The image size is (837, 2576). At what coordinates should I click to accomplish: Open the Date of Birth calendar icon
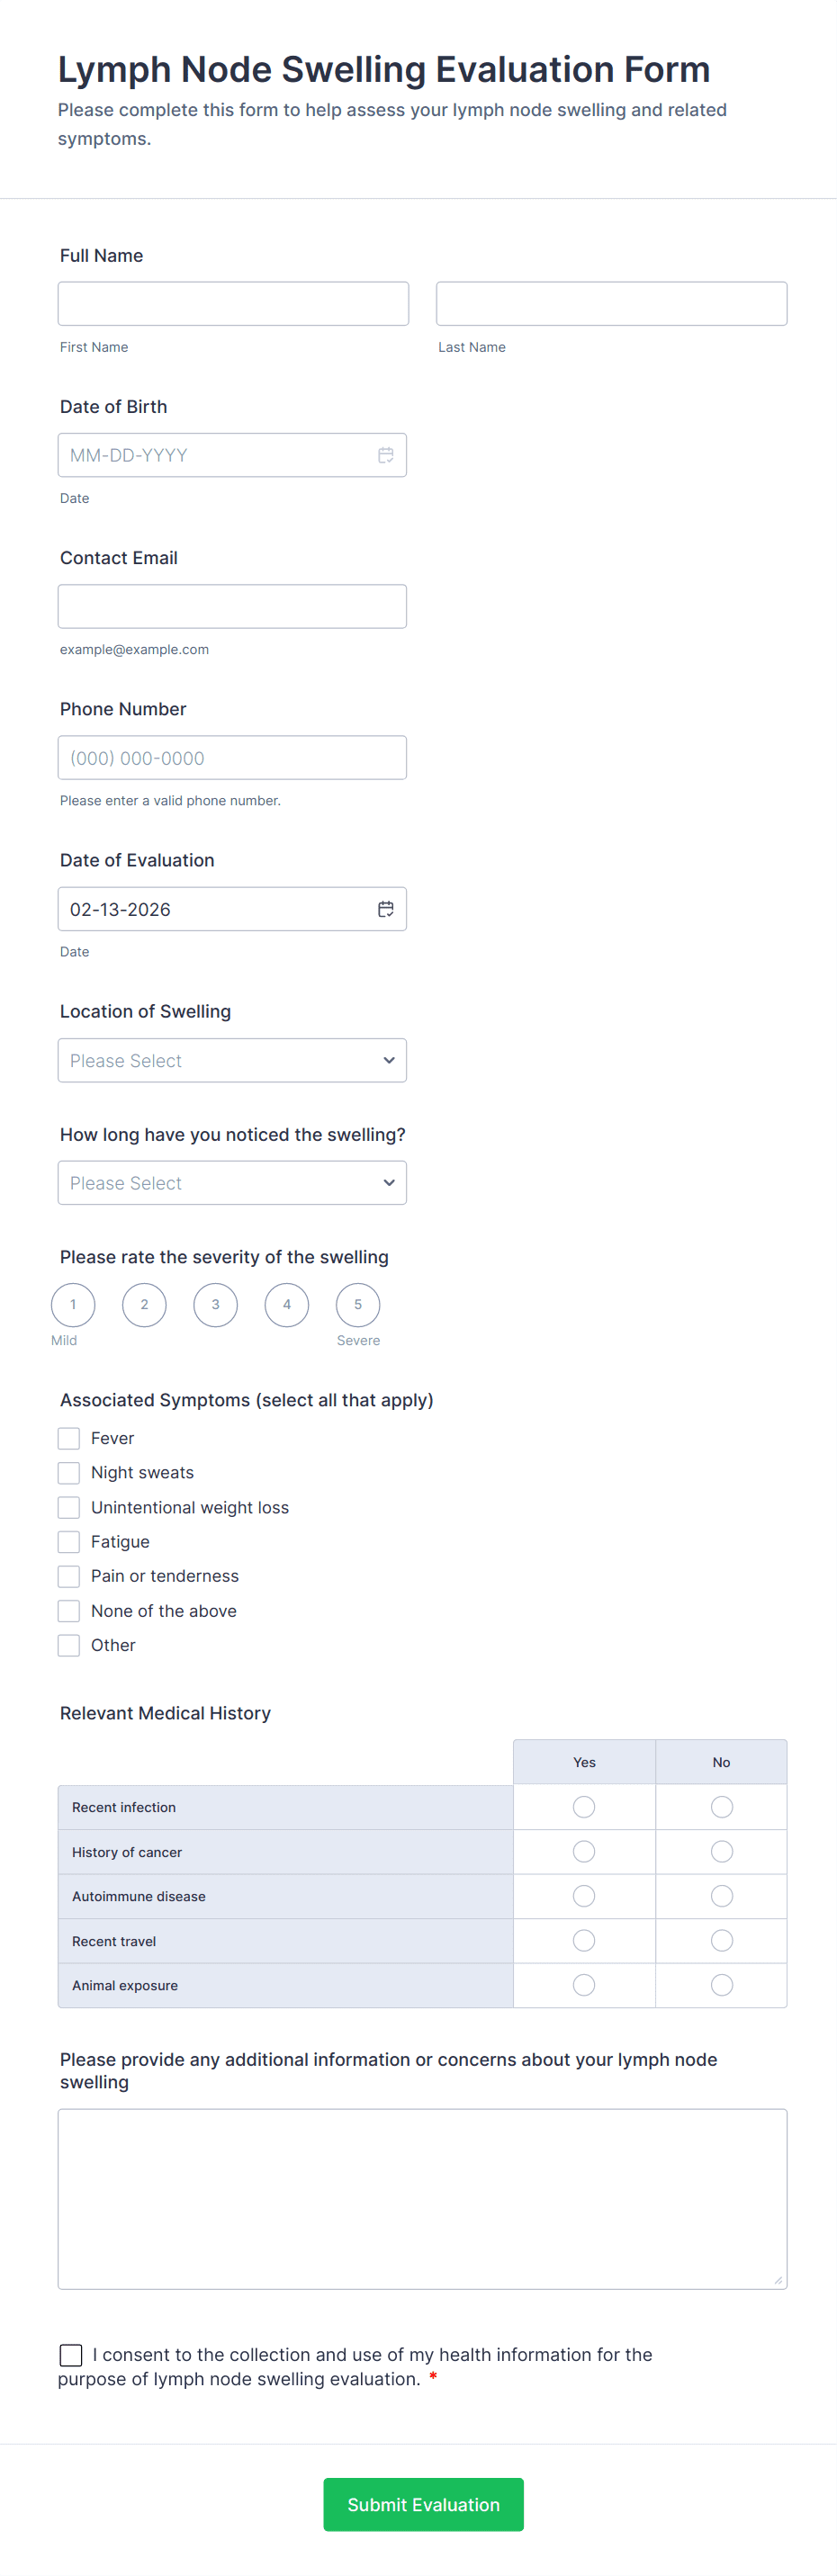point(385,455)
